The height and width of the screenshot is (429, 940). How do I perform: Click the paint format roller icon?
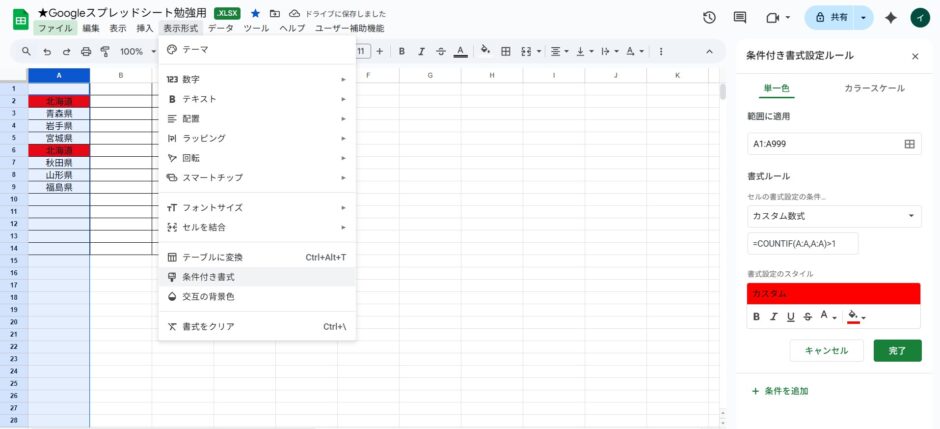tap(104, 51)
